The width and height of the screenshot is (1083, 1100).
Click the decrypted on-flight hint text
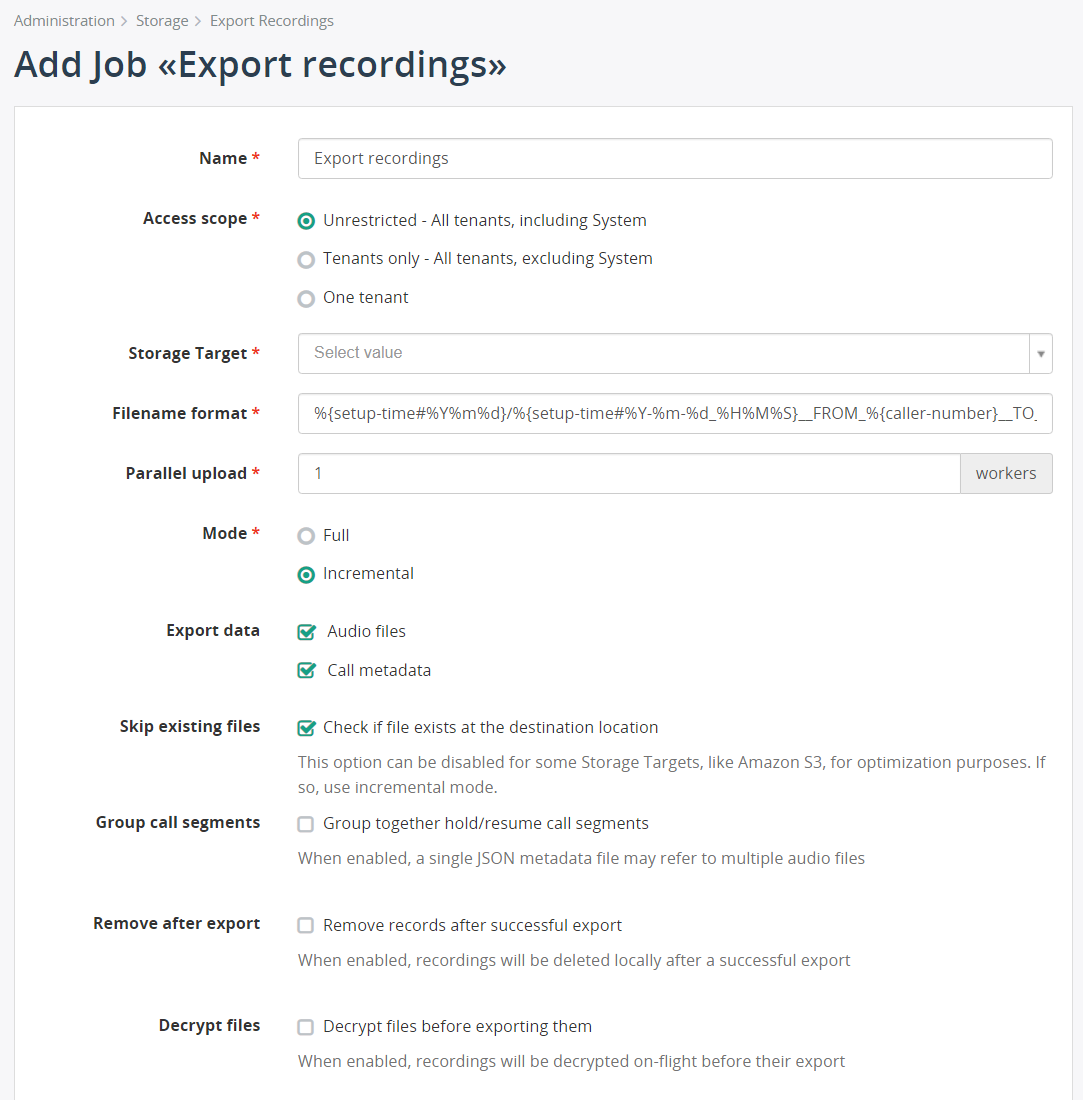click(x=571, y=1061)
